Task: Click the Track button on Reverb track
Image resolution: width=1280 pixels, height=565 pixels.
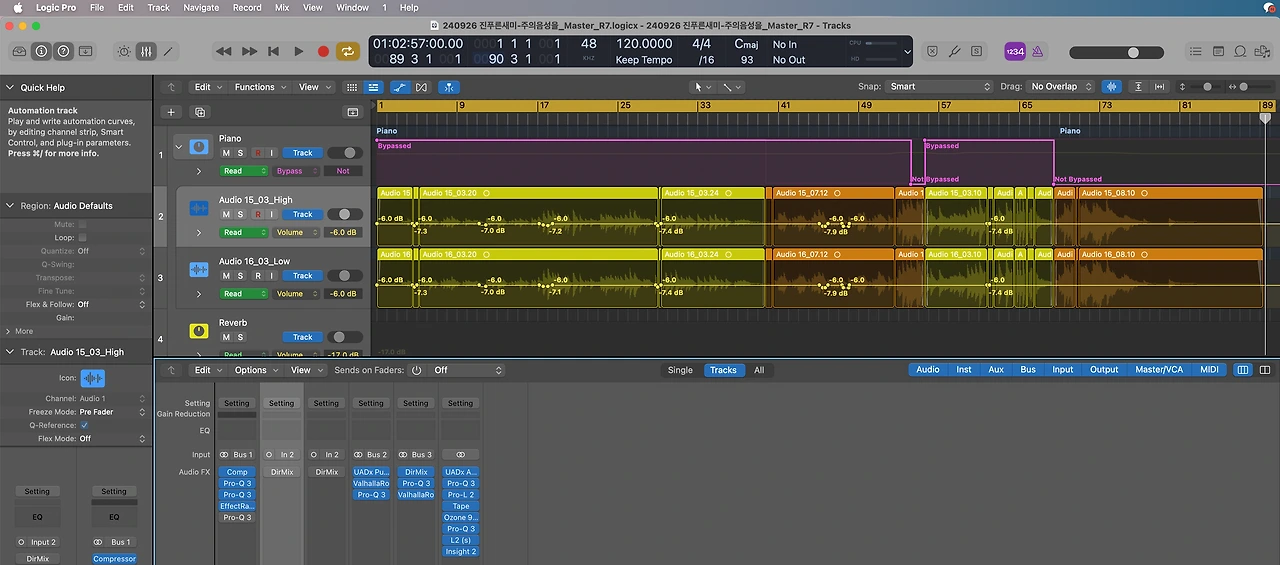Action: (x=302, y=337)
